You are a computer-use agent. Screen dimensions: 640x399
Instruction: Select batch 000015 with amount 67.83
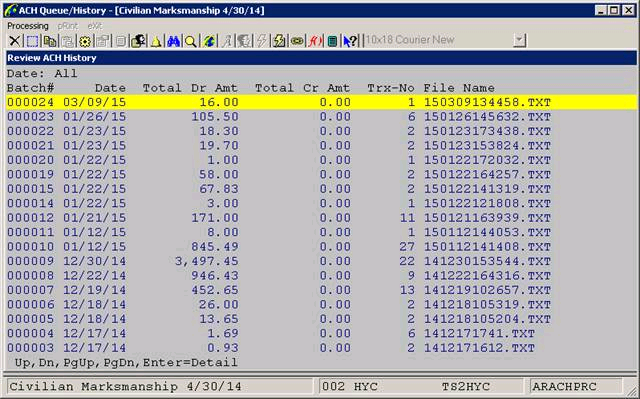[x=321, y=189]
